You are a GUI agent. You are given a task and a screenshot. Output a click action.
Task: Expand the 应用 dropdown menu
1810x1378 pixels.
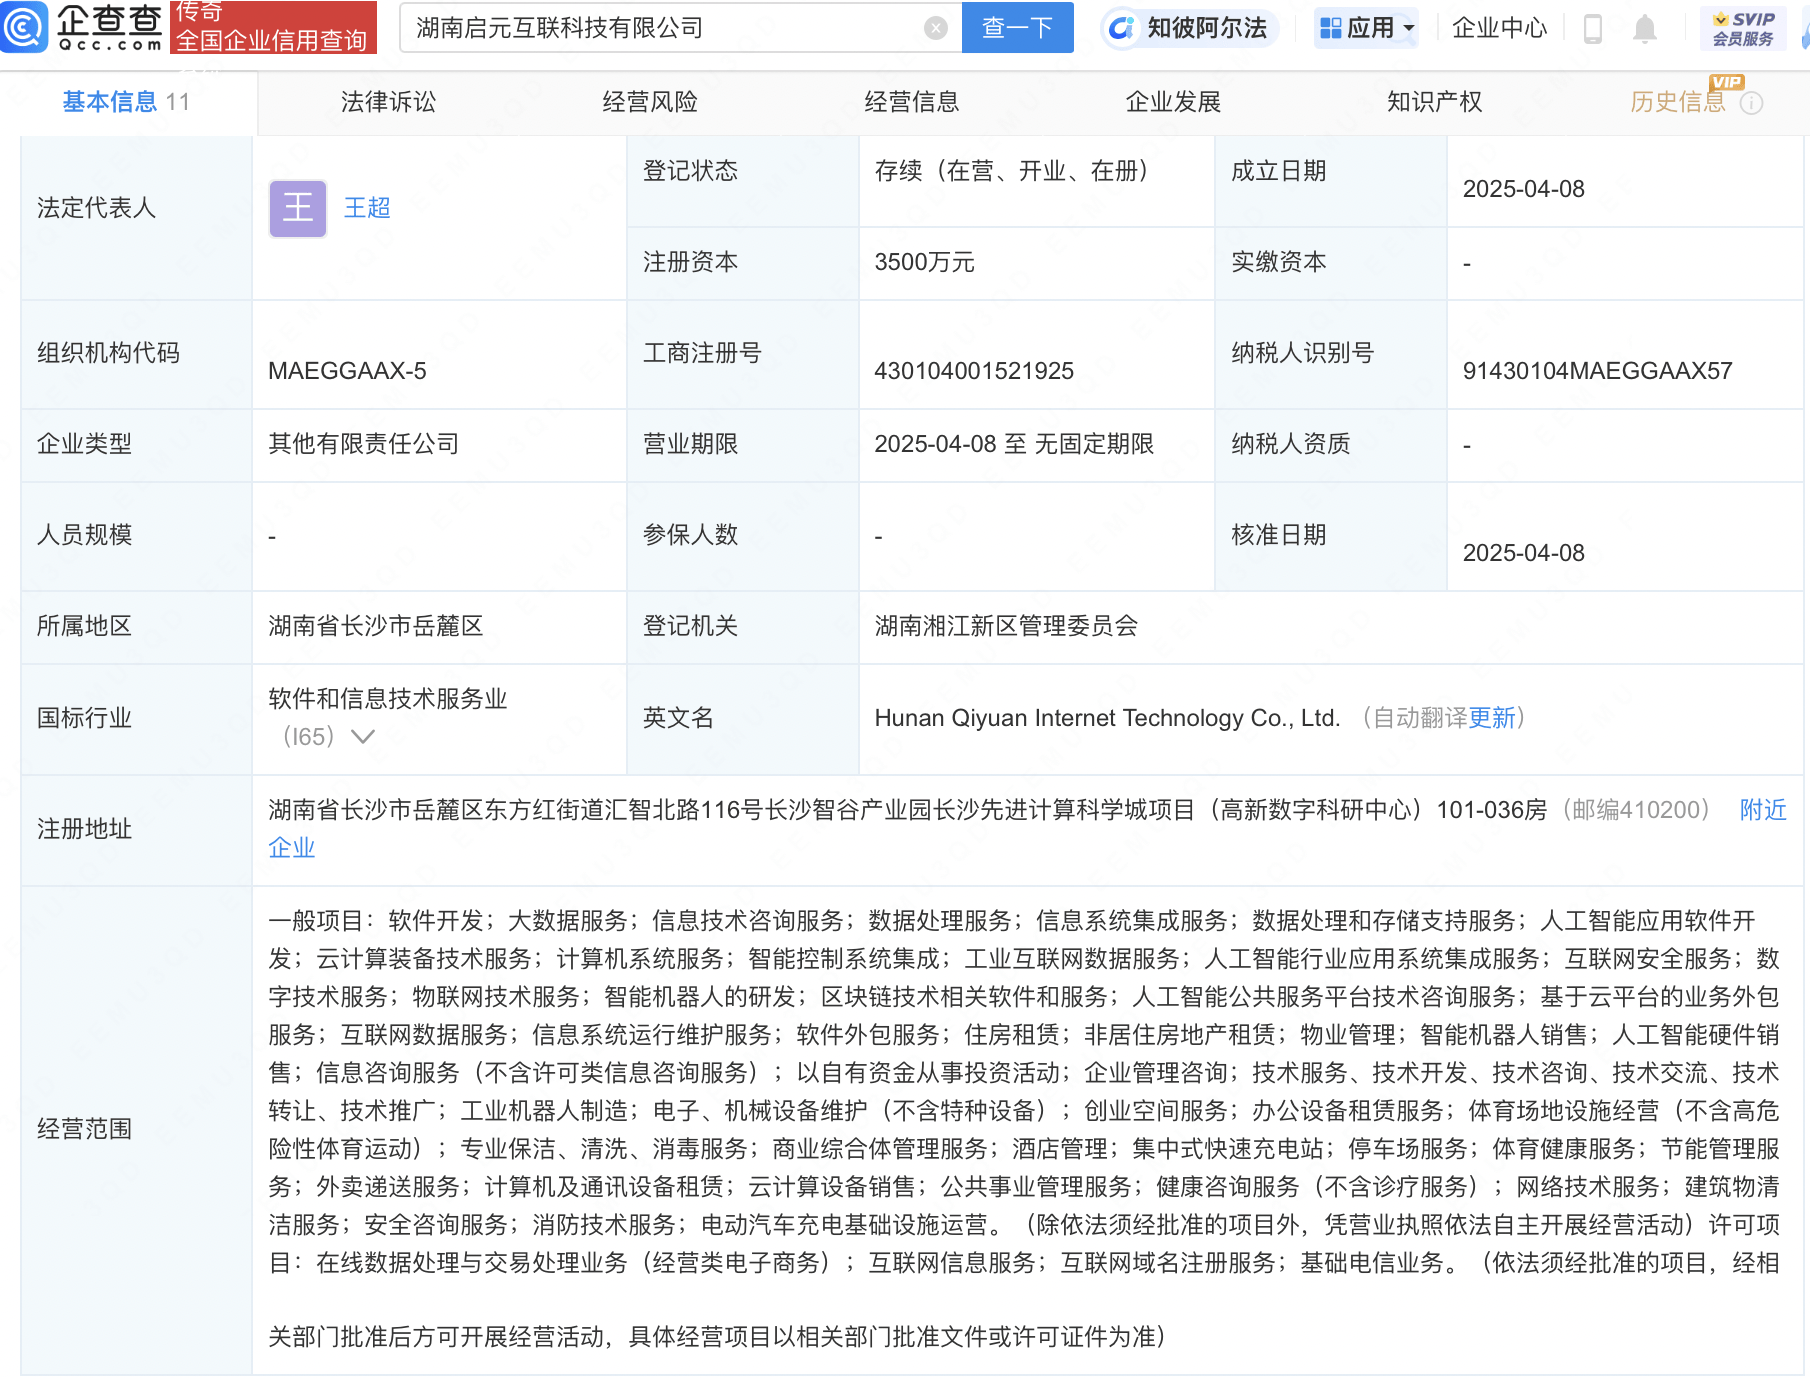point(1367,28)
